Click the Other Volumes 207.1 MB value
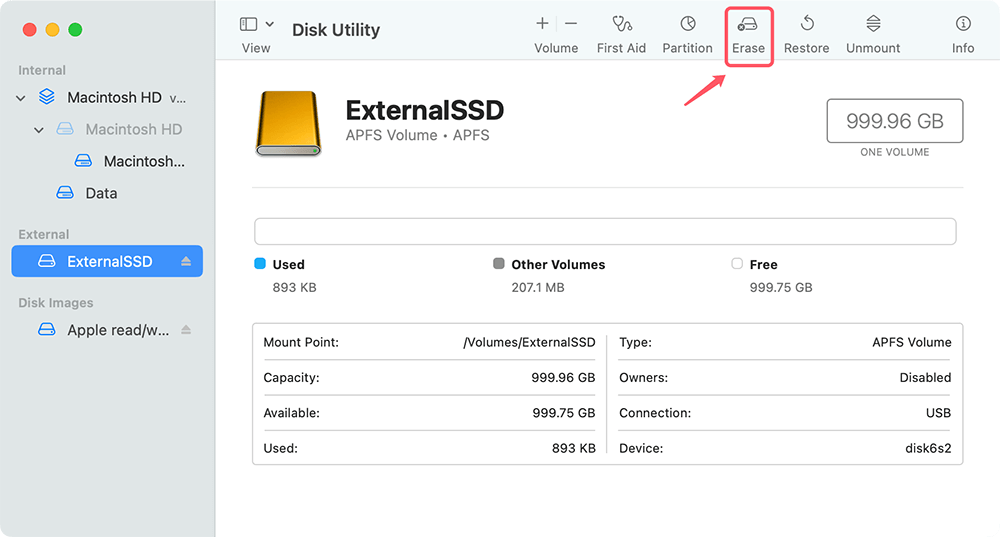The width and height of the screenshot is (1000, 537). click(538, 288)
